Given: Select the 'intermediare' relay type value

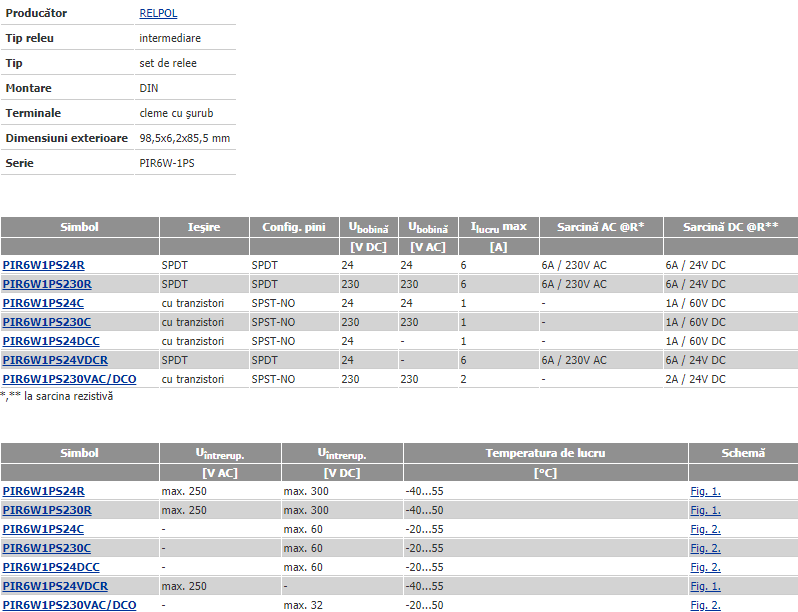Looking at the screenshot, I should coord(170,38).
